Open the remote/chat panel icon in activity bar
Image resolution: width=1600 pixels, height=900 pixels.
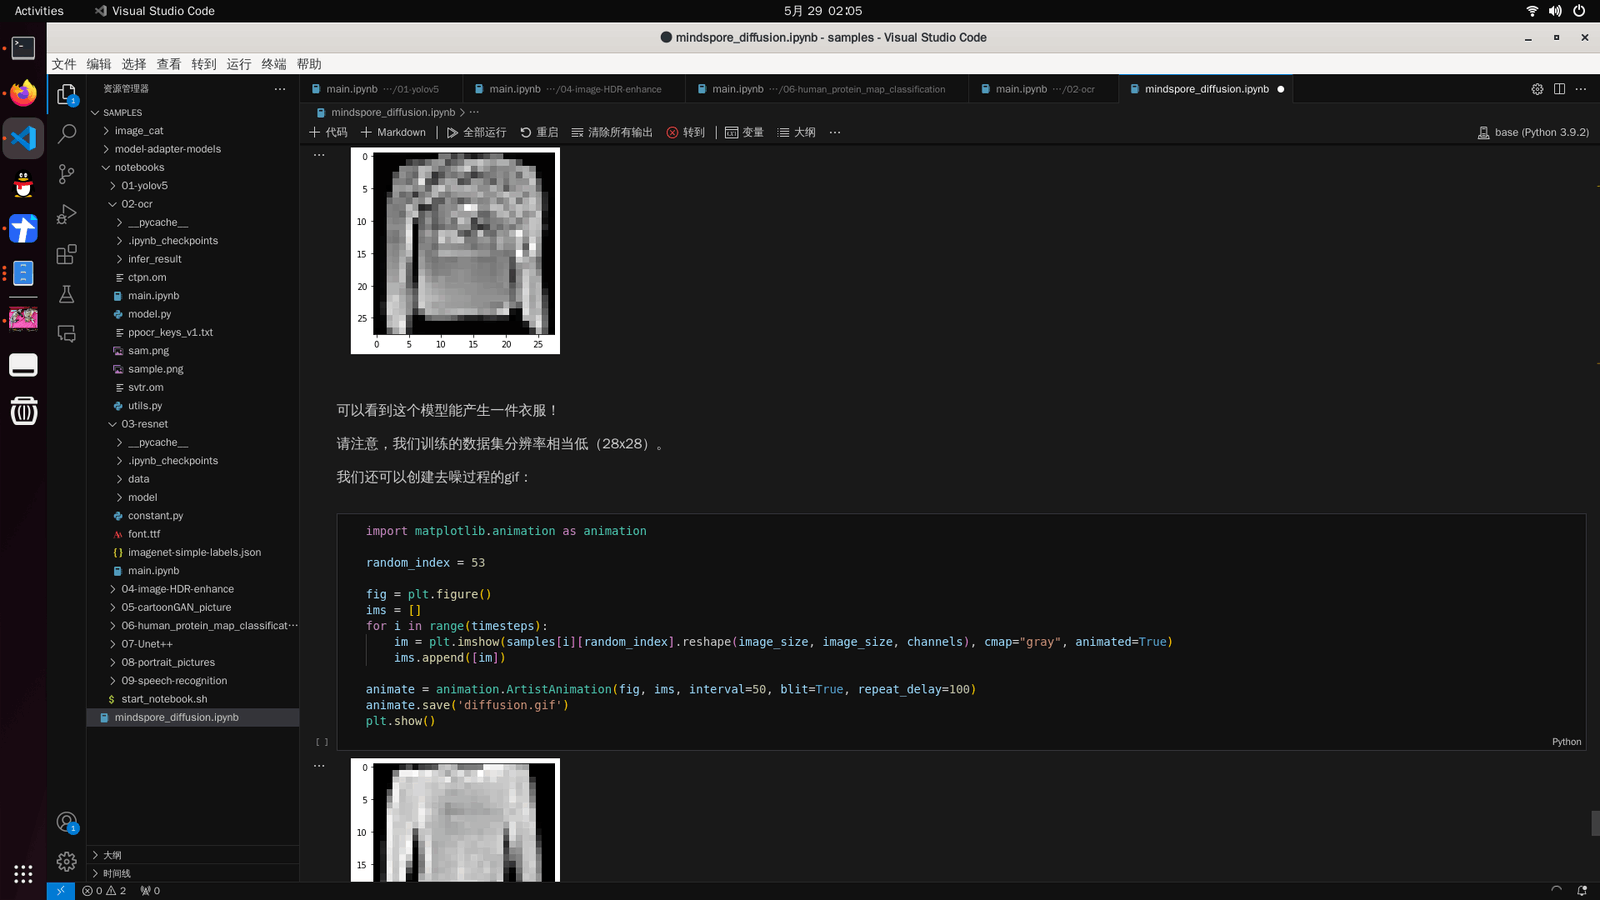tap(67, 334)
